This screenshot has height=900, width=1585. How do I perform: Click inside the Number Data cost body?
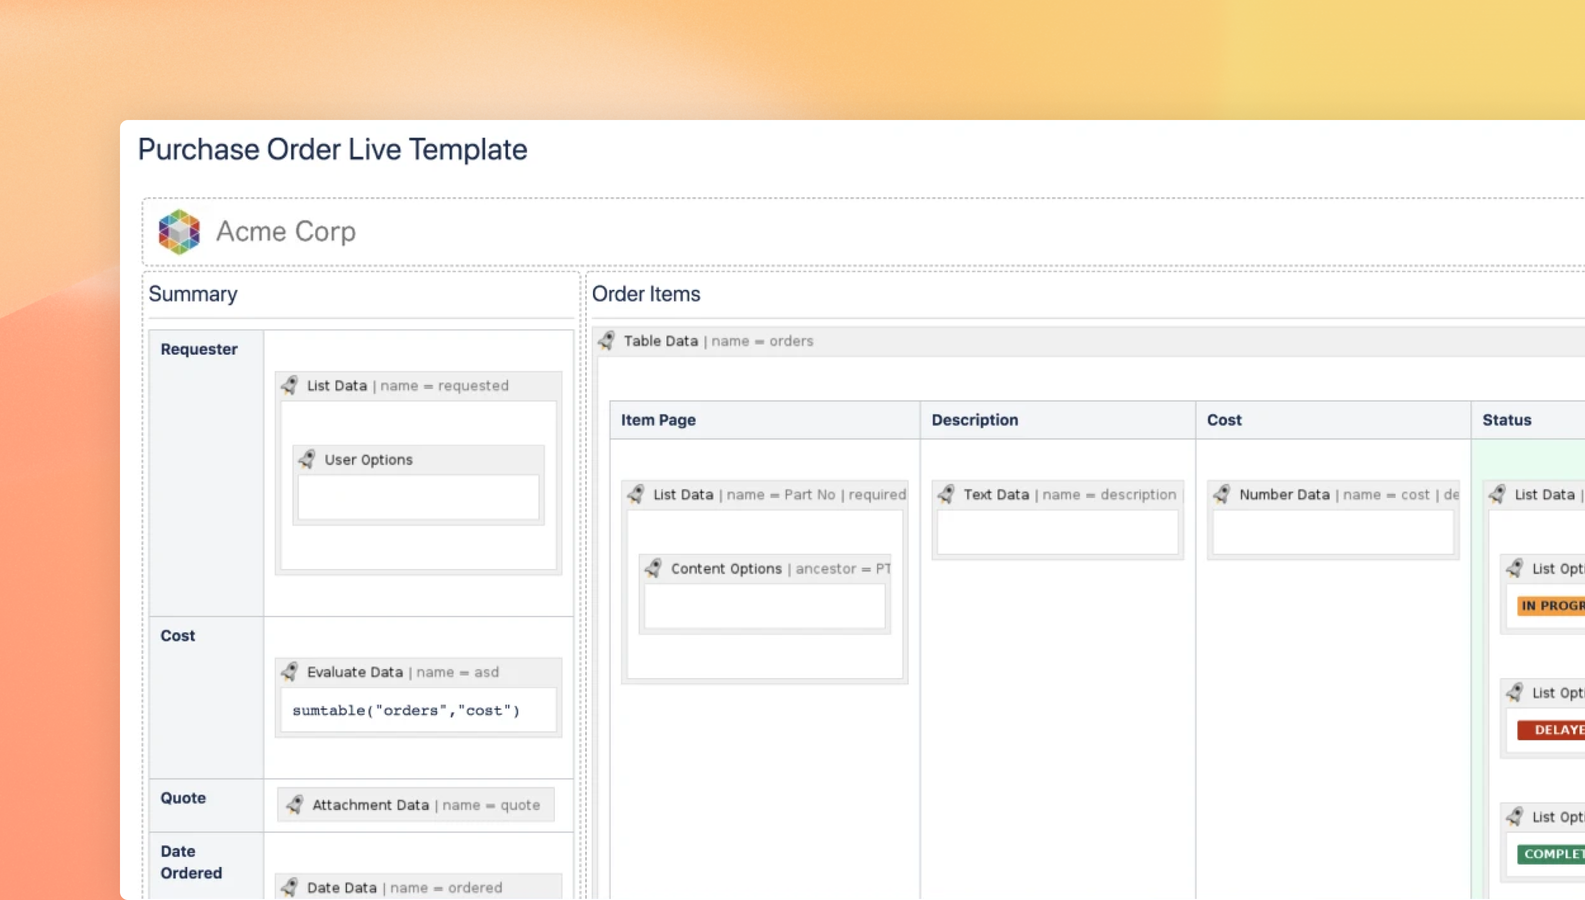click(1333, 532)
